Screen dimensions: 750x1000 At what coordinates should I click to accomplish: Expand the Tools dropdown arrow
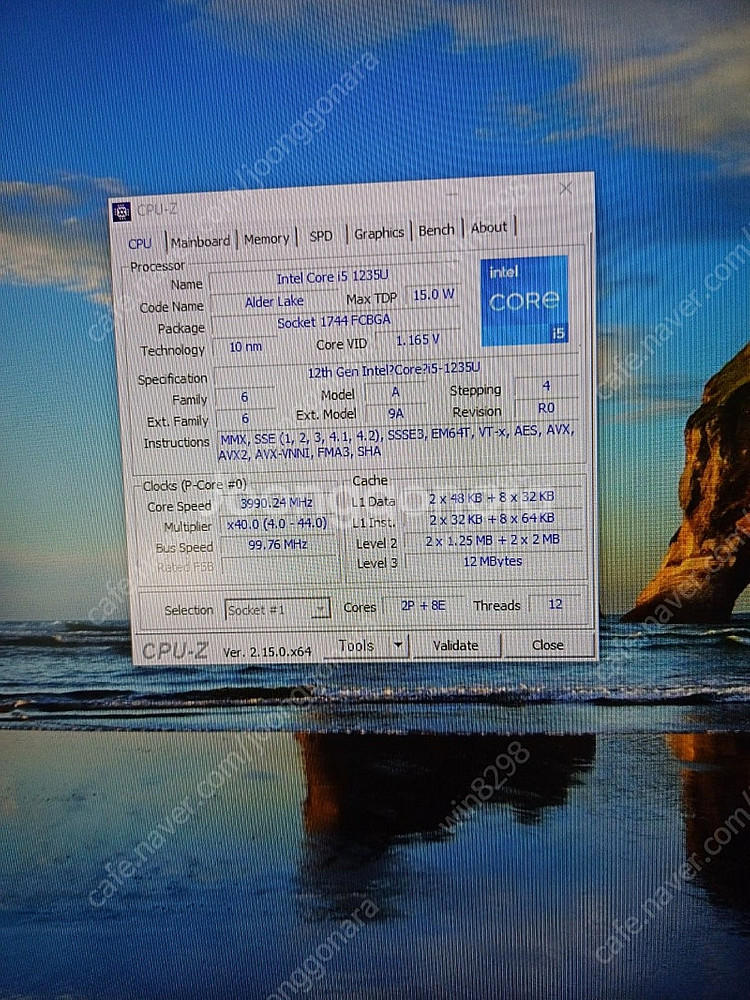tap(399, 645)
